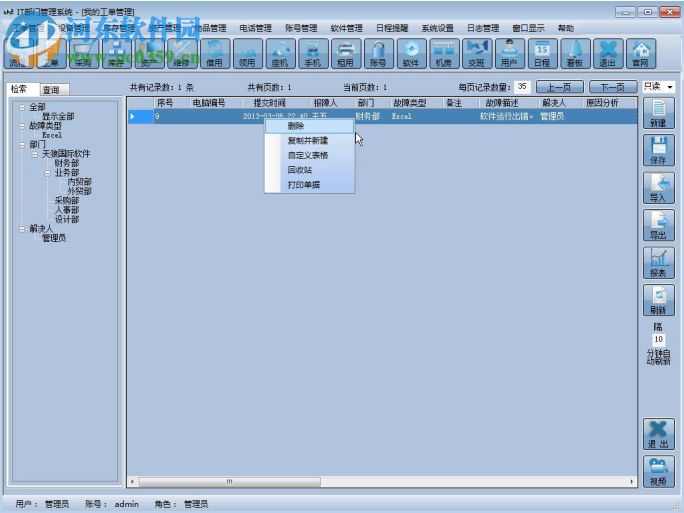Click the auto-refresh minutes field showing 10

click(658, 339)
